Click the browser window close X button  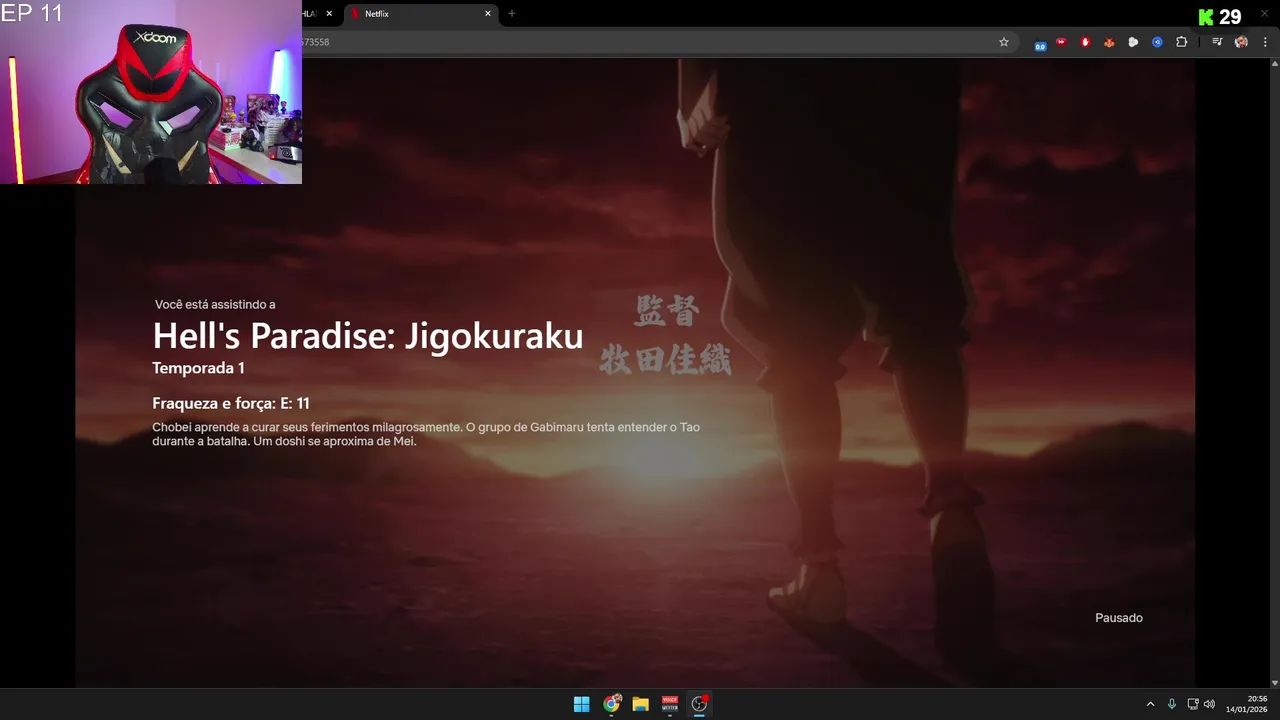click(x=1264, y=13)
